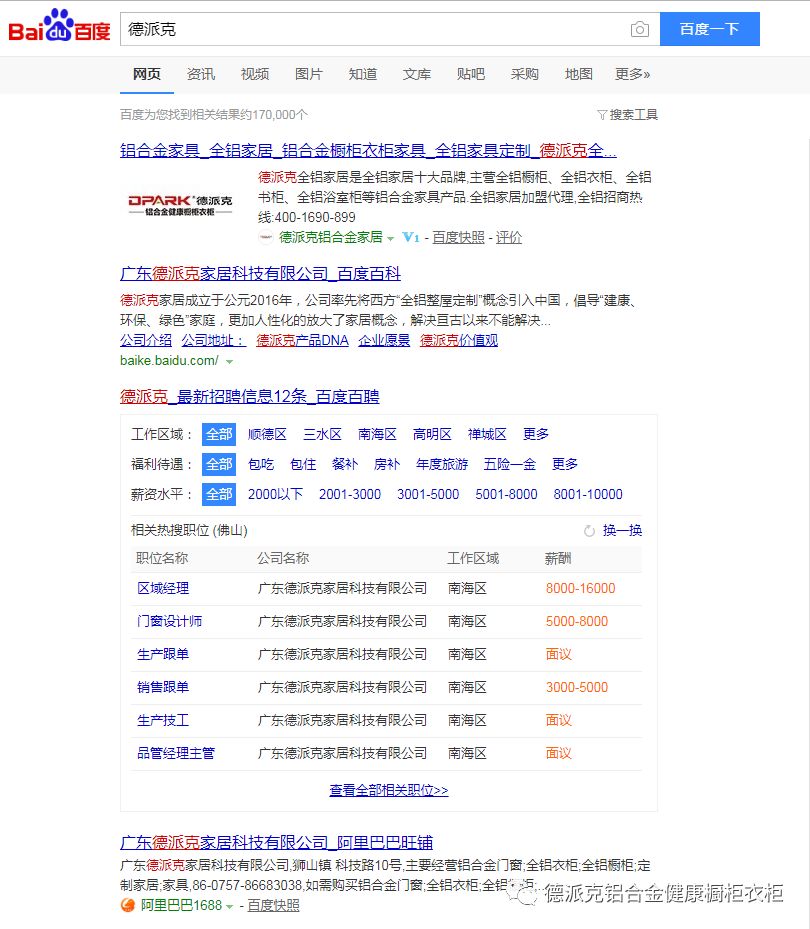This screenshot has width=810, height=929.
Task: Open the 铝合金家具_全铝家居 result title
Action: tap(368, 150)
